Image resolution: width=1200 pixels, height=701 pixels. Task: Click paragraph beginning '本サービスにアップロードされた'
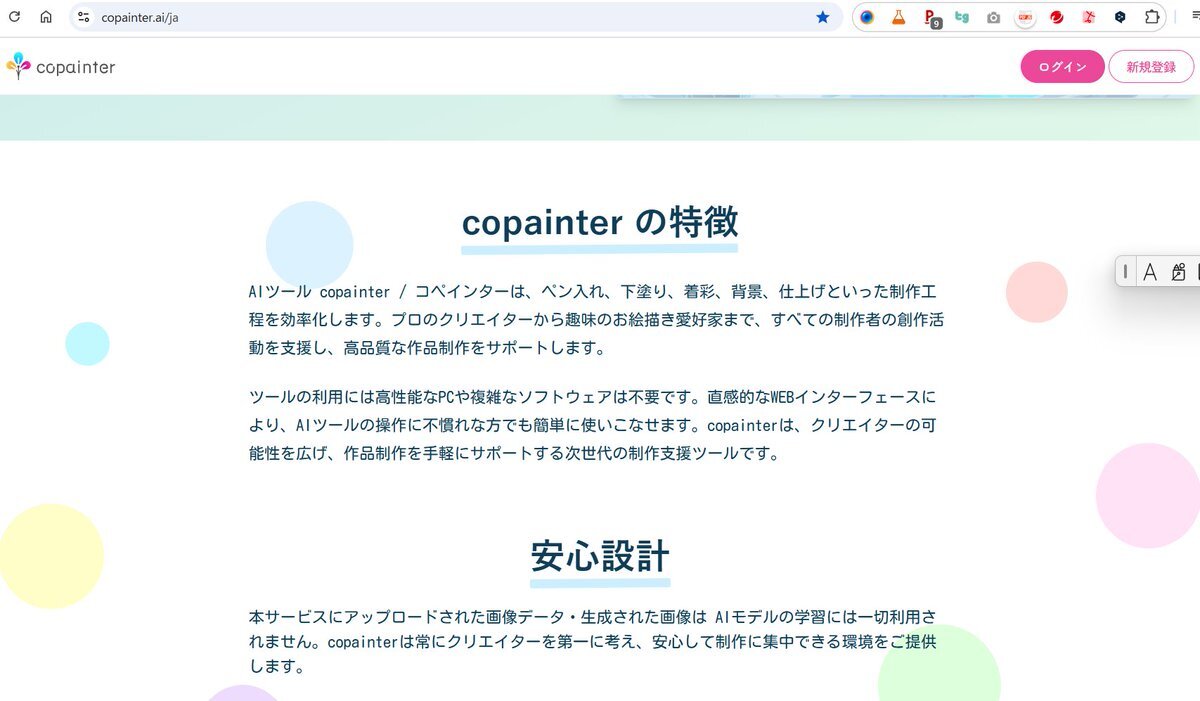coord(593,640)
